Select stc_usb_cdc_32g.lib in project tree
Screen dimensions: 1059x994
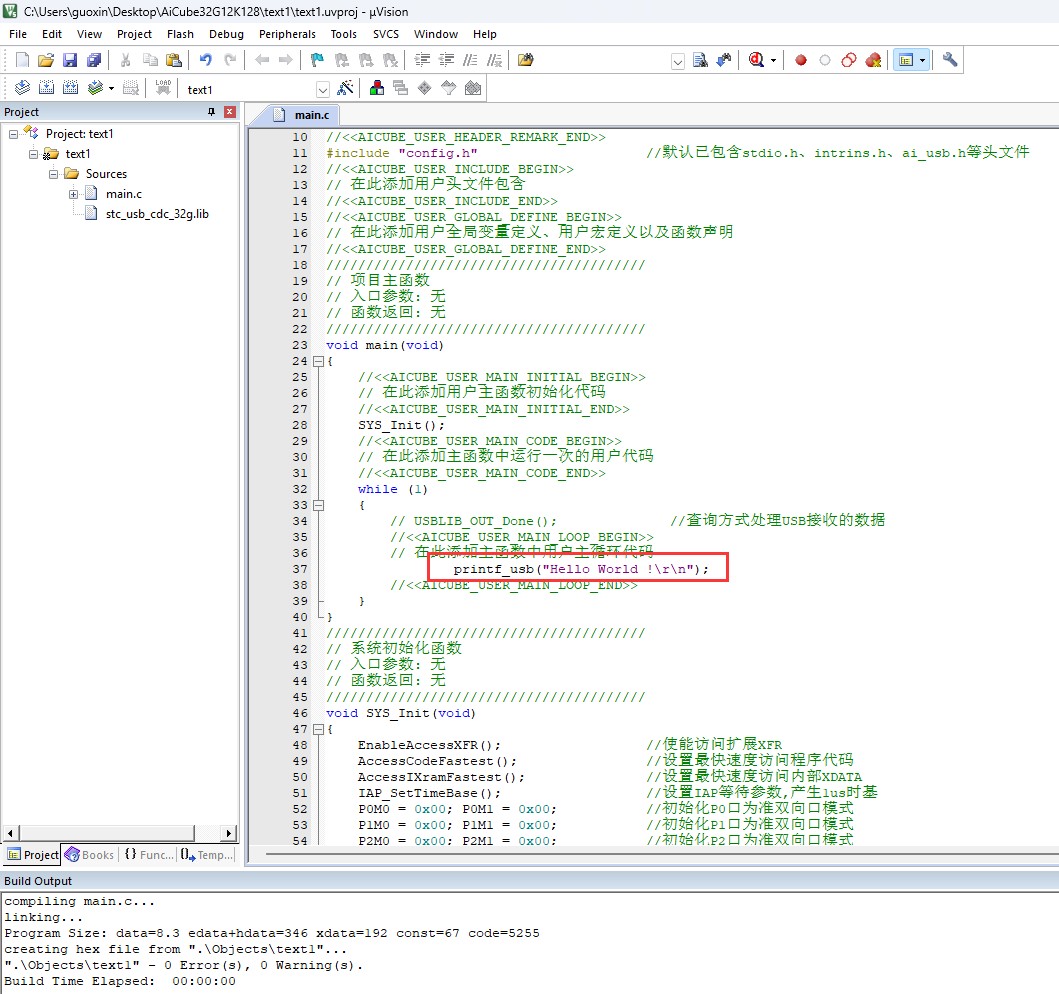(157, 214)
